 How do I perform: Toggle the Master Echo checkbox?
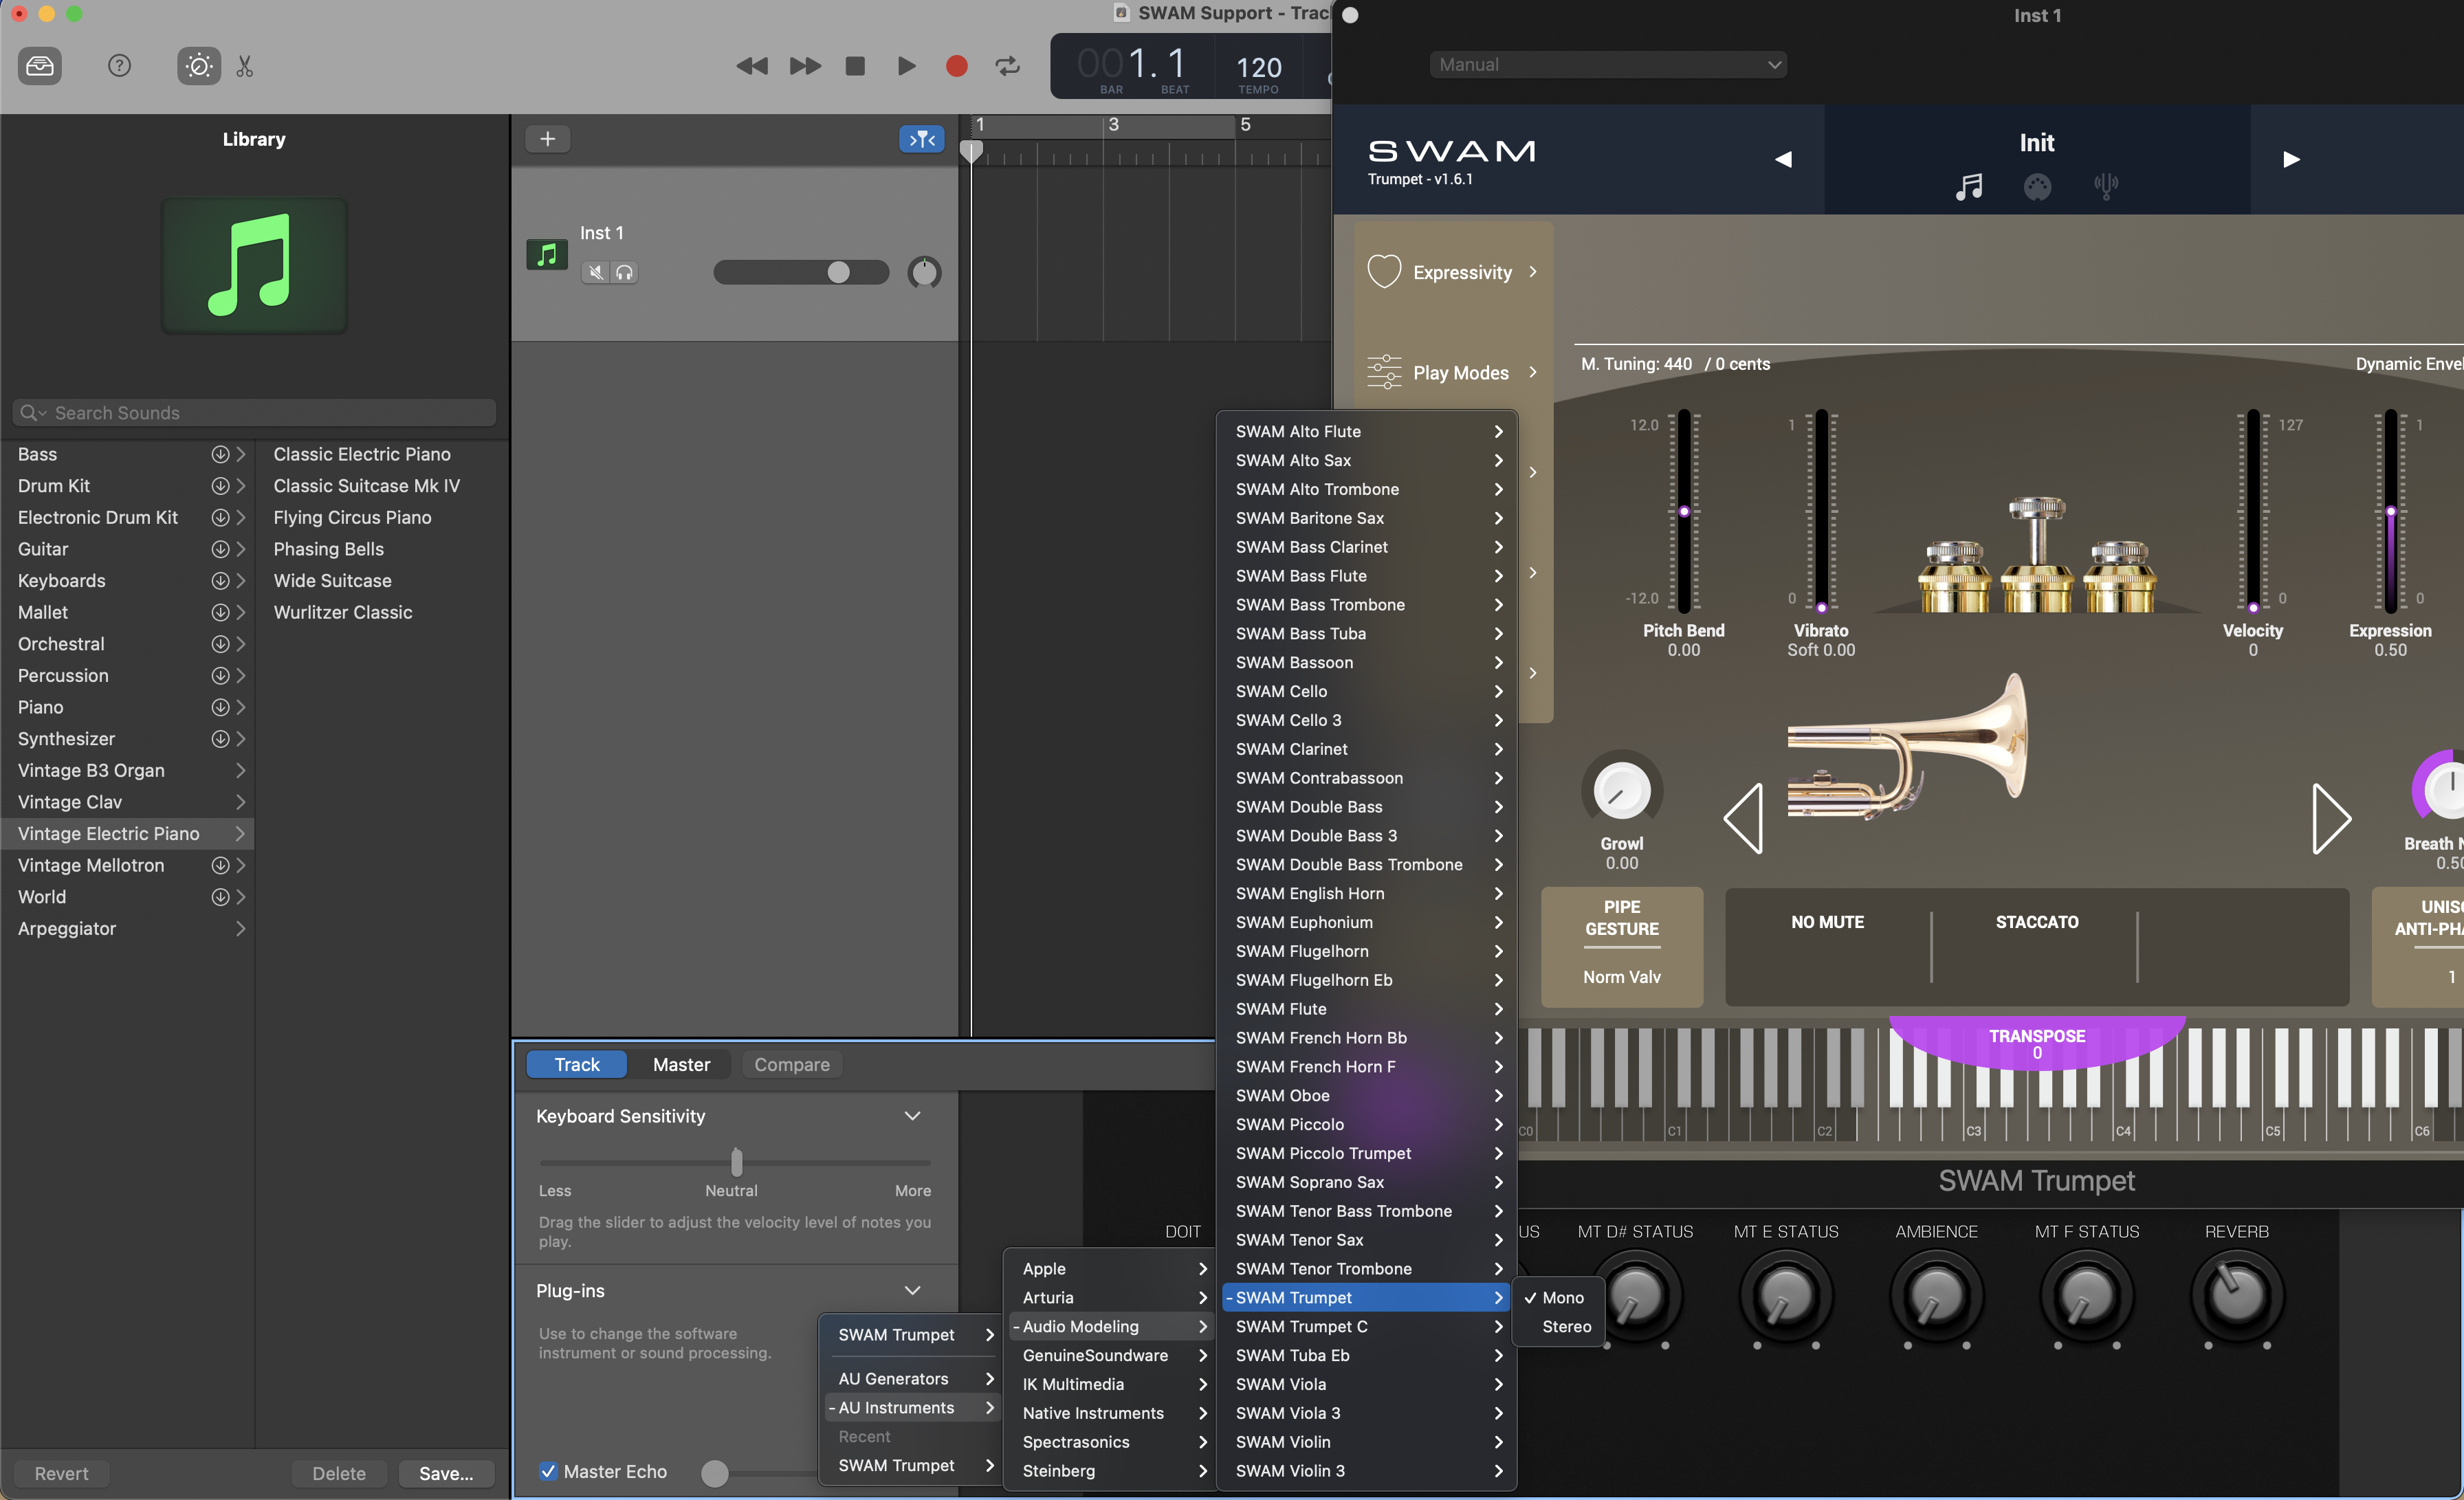tap(548, 1471)
